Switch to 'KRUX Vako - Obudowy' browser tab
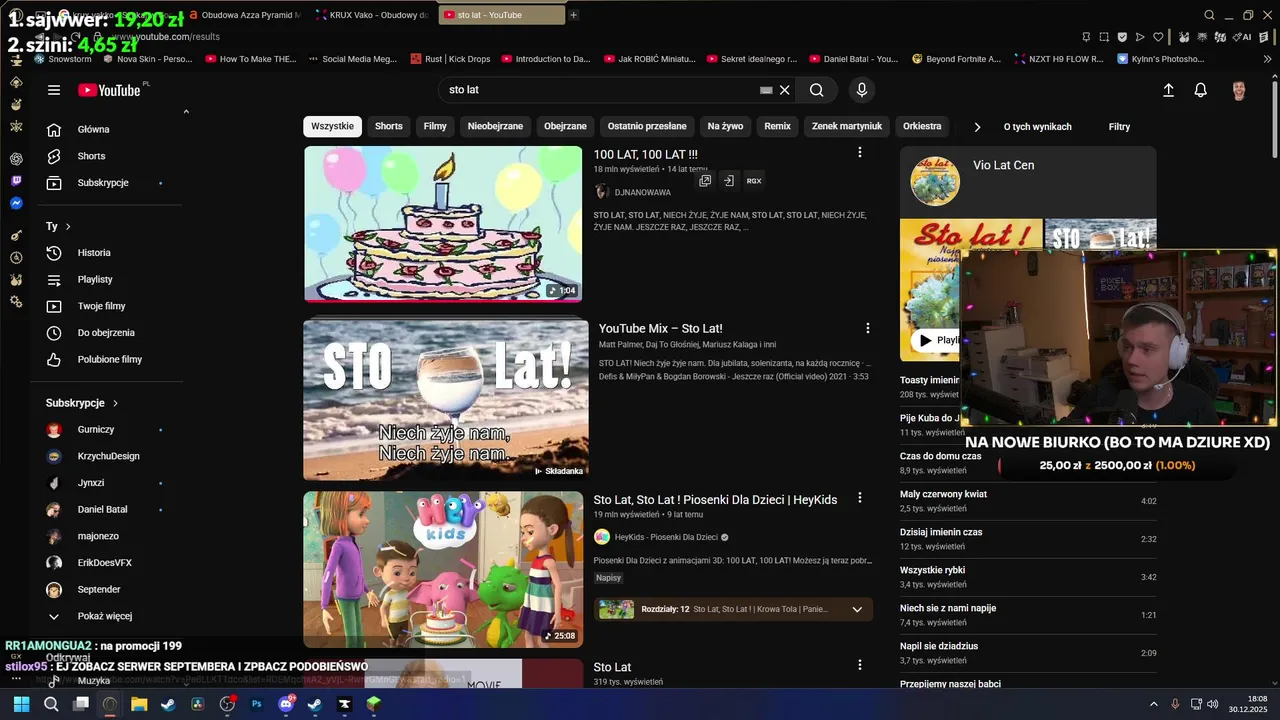This screenshot has width=1280, height=720. coord(371,15)
